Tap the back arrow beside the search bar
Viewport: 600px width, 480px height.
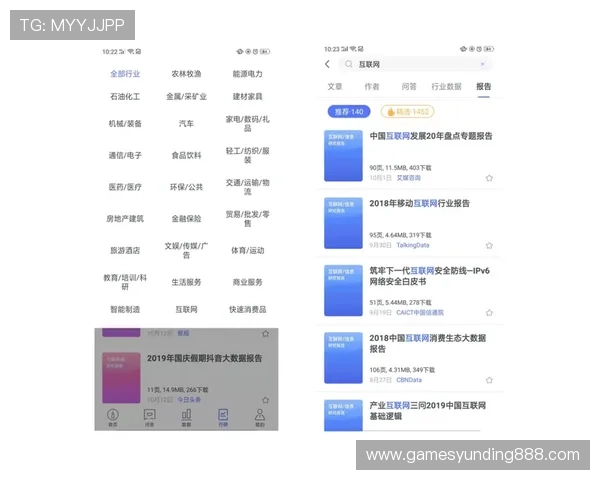(327, 64)
